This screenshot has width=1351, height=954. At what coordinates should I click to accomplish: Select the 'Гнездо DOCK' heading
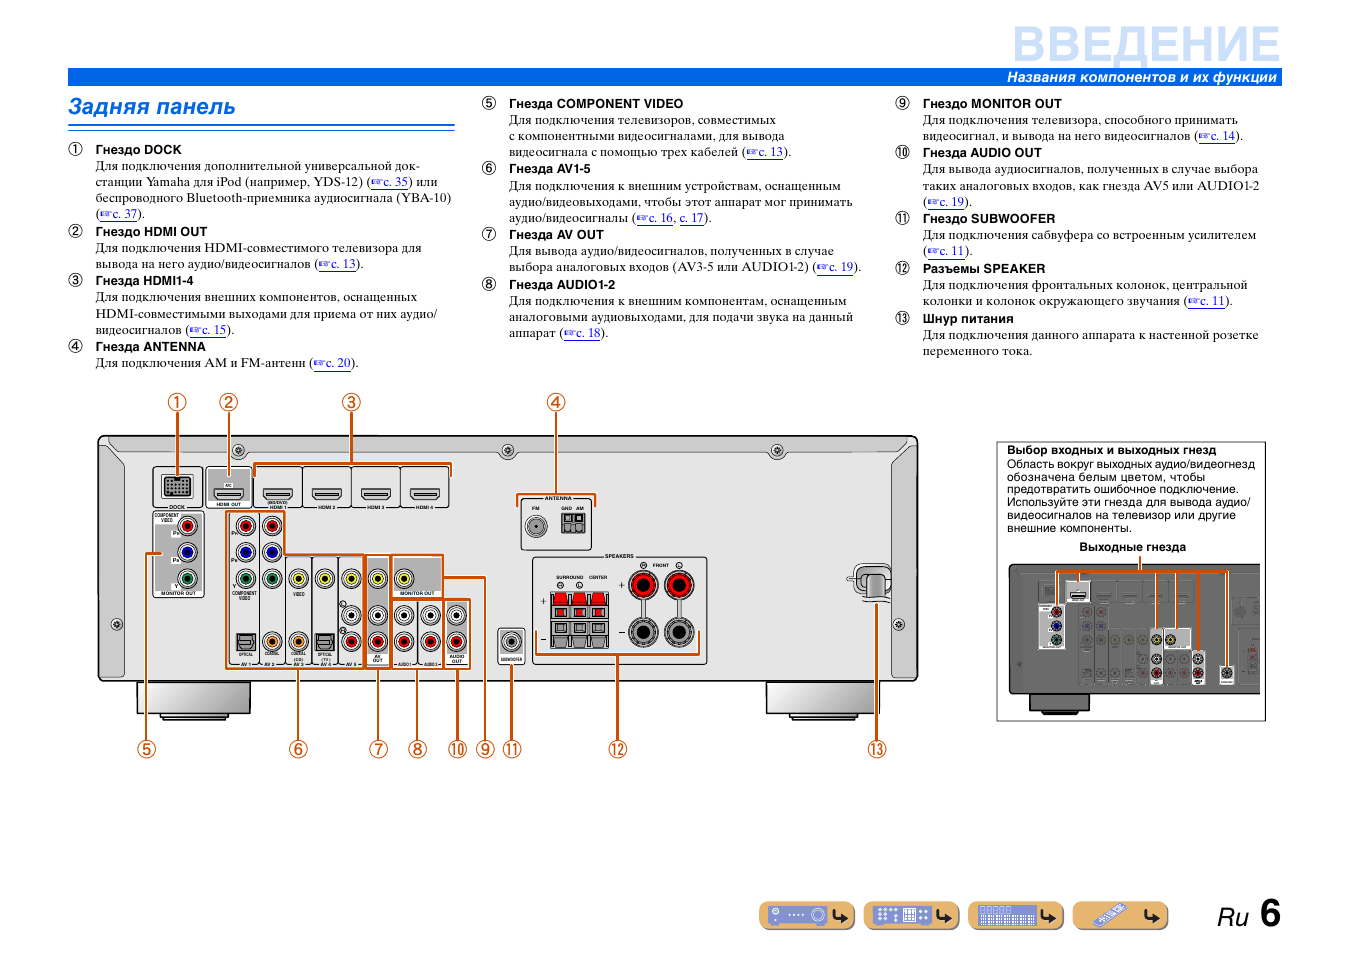click(x=139, y=150)
